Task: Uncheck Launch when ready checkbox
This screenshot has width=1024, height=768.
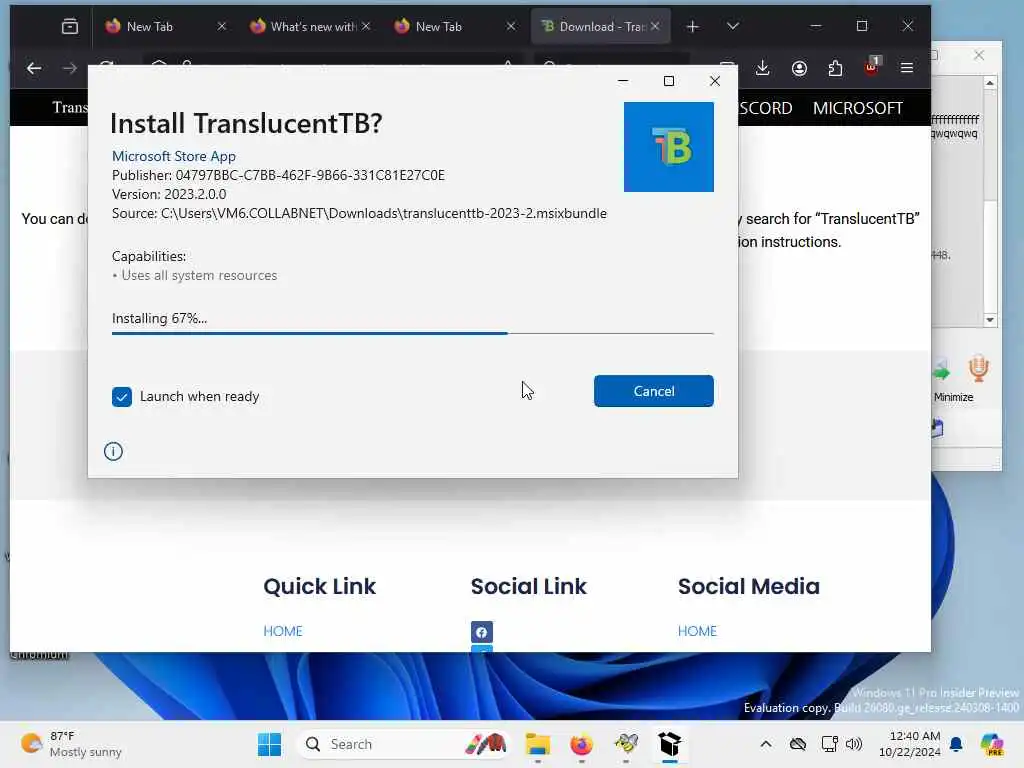Action: [x=121, y=396]
